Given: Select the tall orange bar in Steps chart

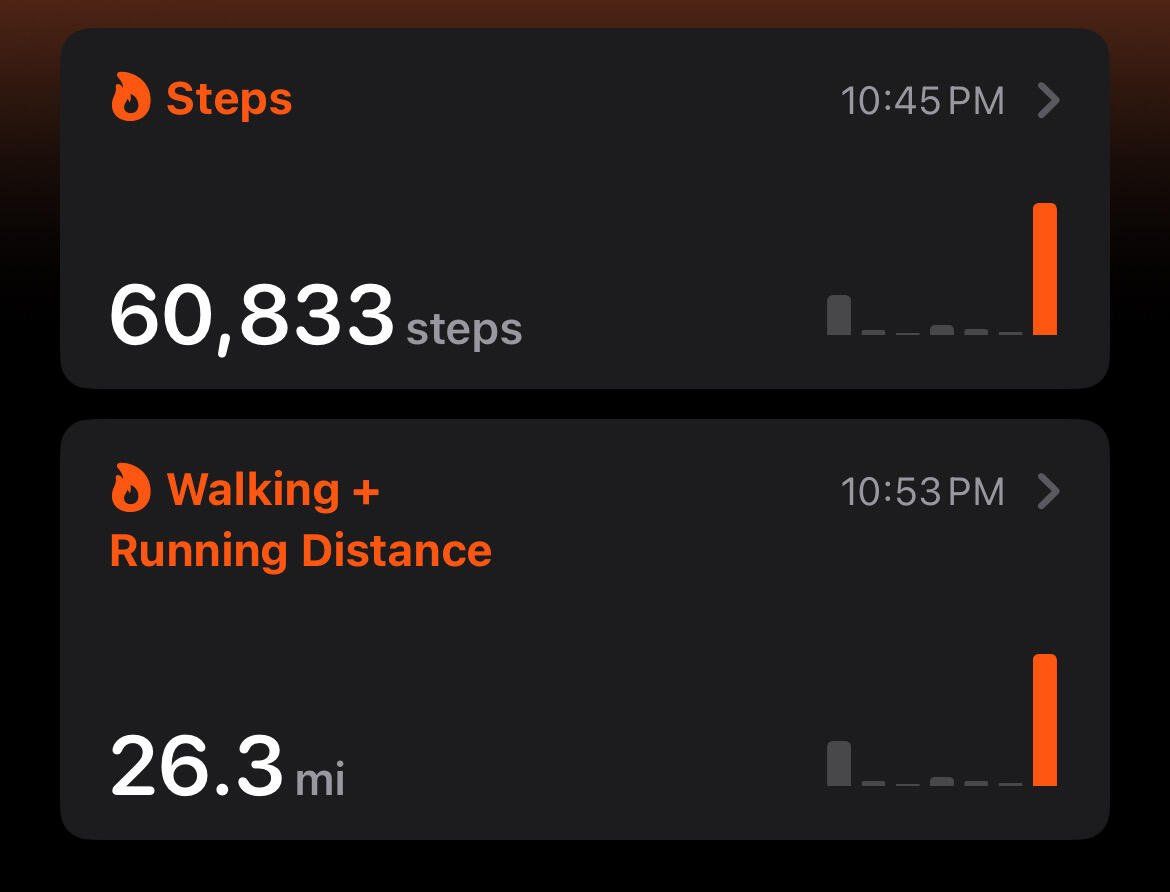Looking at the screenshot, I should [x=1045, y=269].
